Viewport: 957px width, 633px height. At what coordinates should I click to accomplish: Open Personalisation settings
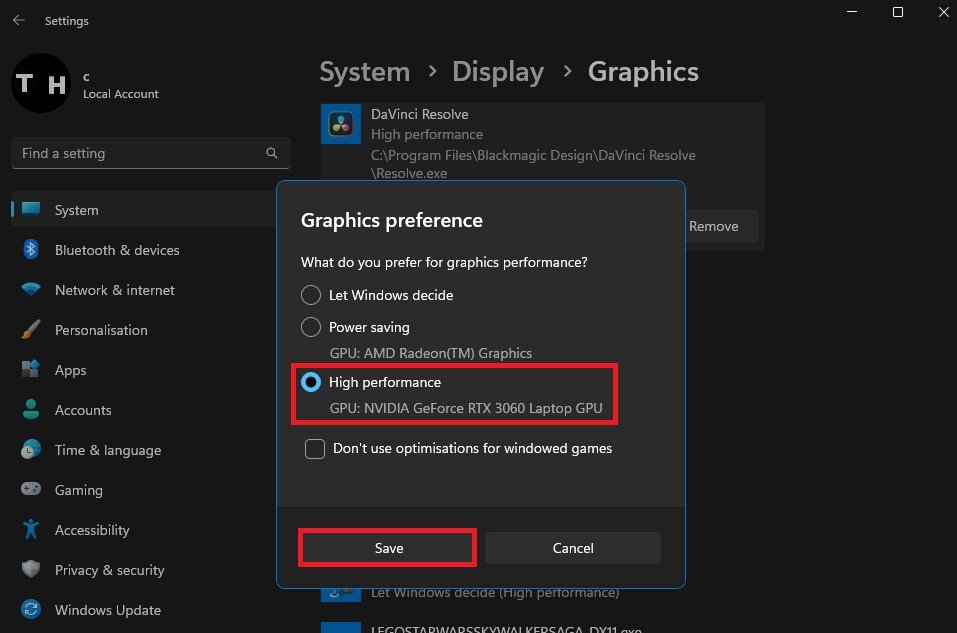[100, 330]
